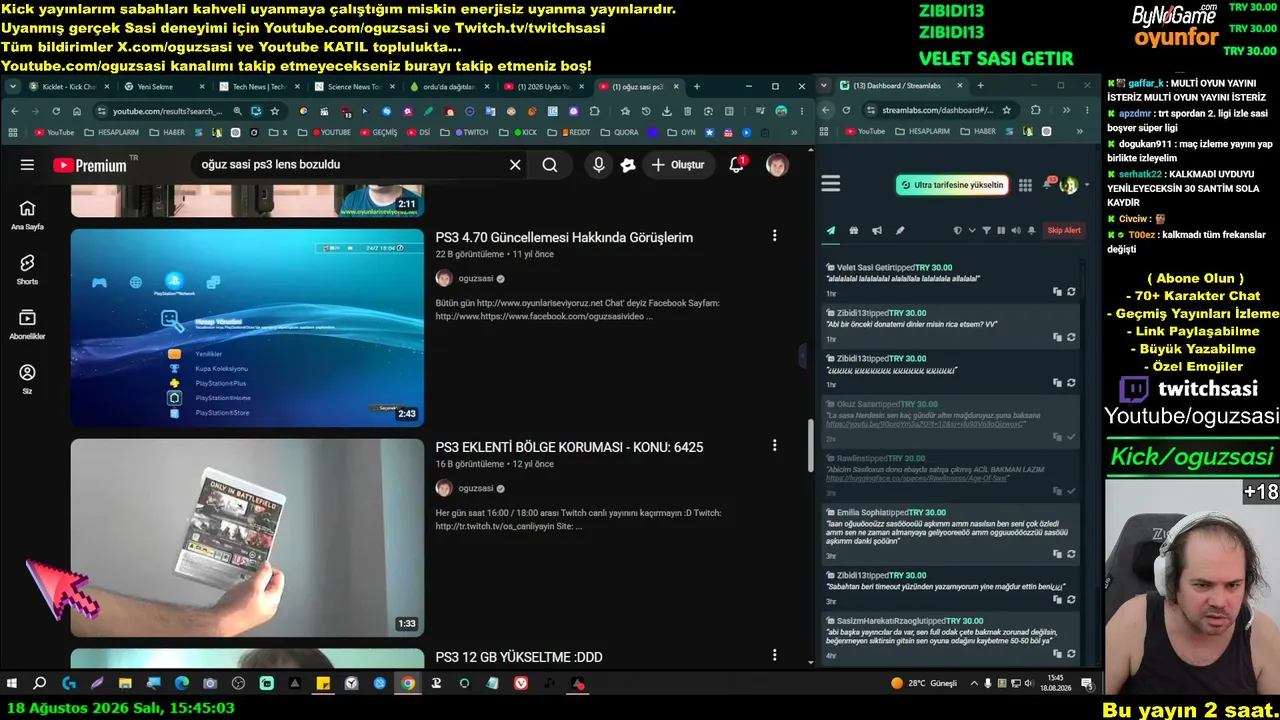Open Shorts in YouTube sidebar
This screenshot has width=1280, height=720.
pyautogui.click(x=27, y=270)
